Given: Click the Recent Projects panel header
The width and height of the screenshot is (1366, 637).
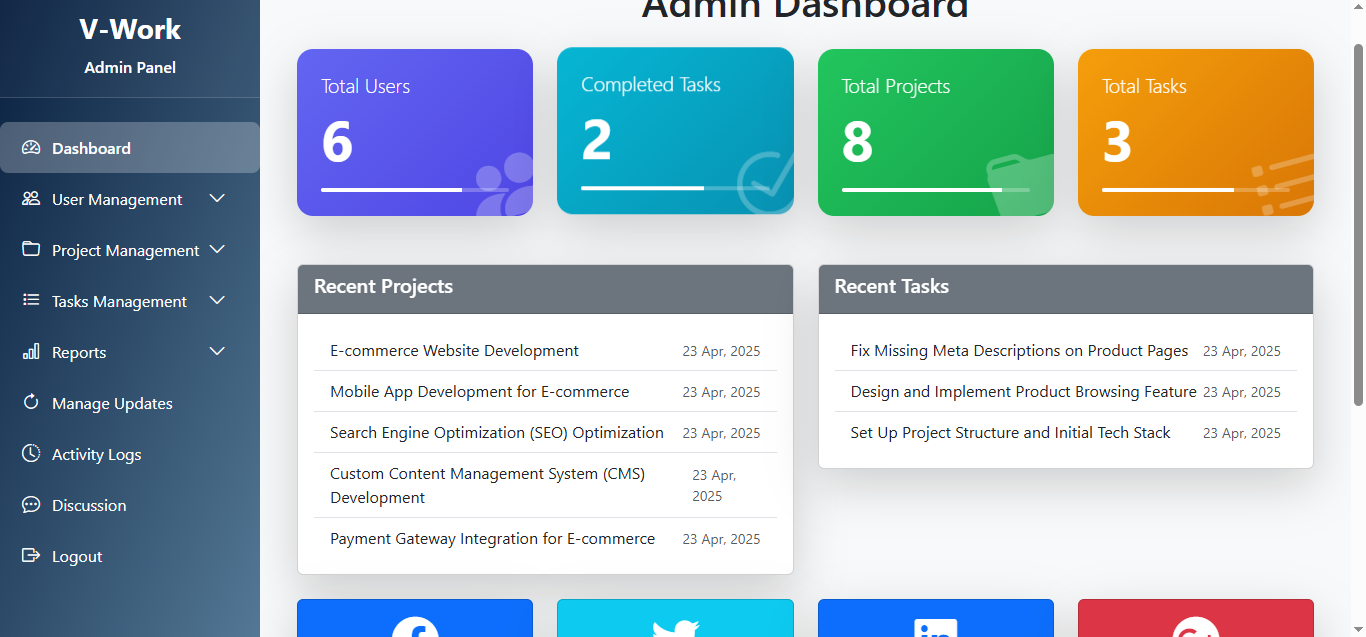Looking at the screenshot, I should click(545, 289).
